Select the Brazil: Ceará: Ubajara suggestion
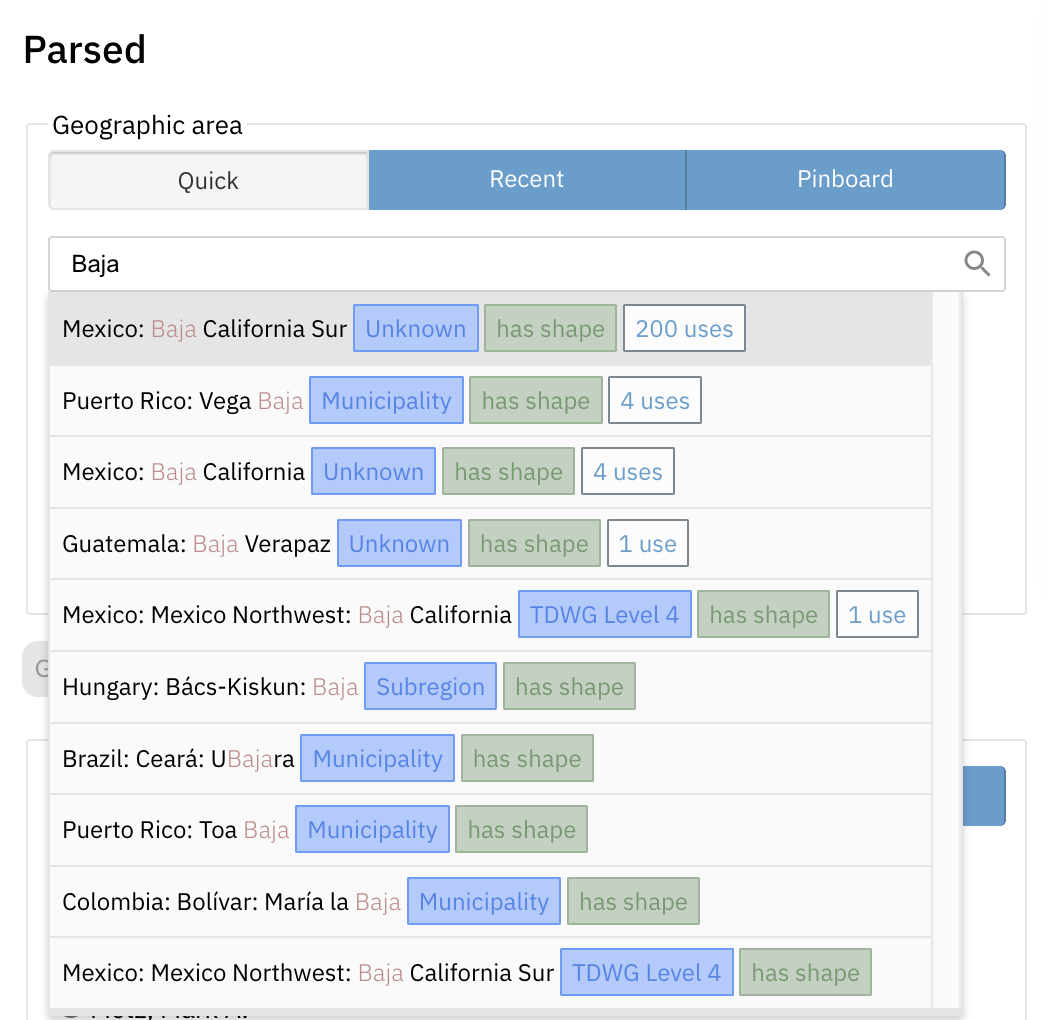The image size is (1048, 1020). 177,758
